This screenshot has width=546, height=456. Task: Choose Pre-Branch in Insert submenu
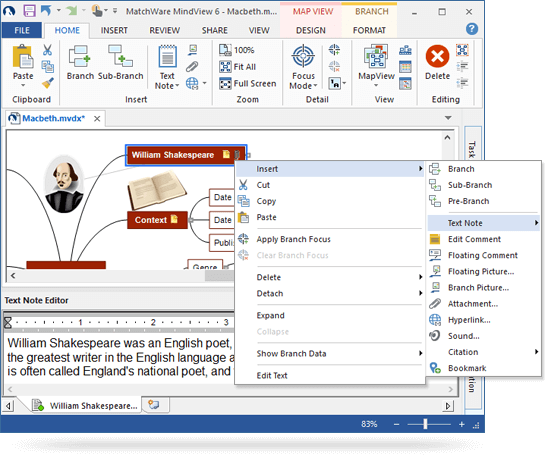484,201
